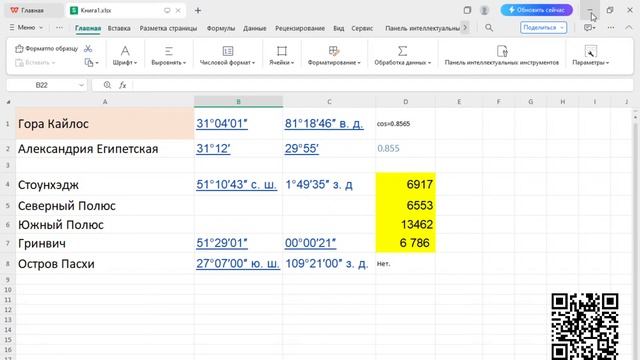Select cell Гора Кайлос
The image size is (640, 360).
point(105,124)
